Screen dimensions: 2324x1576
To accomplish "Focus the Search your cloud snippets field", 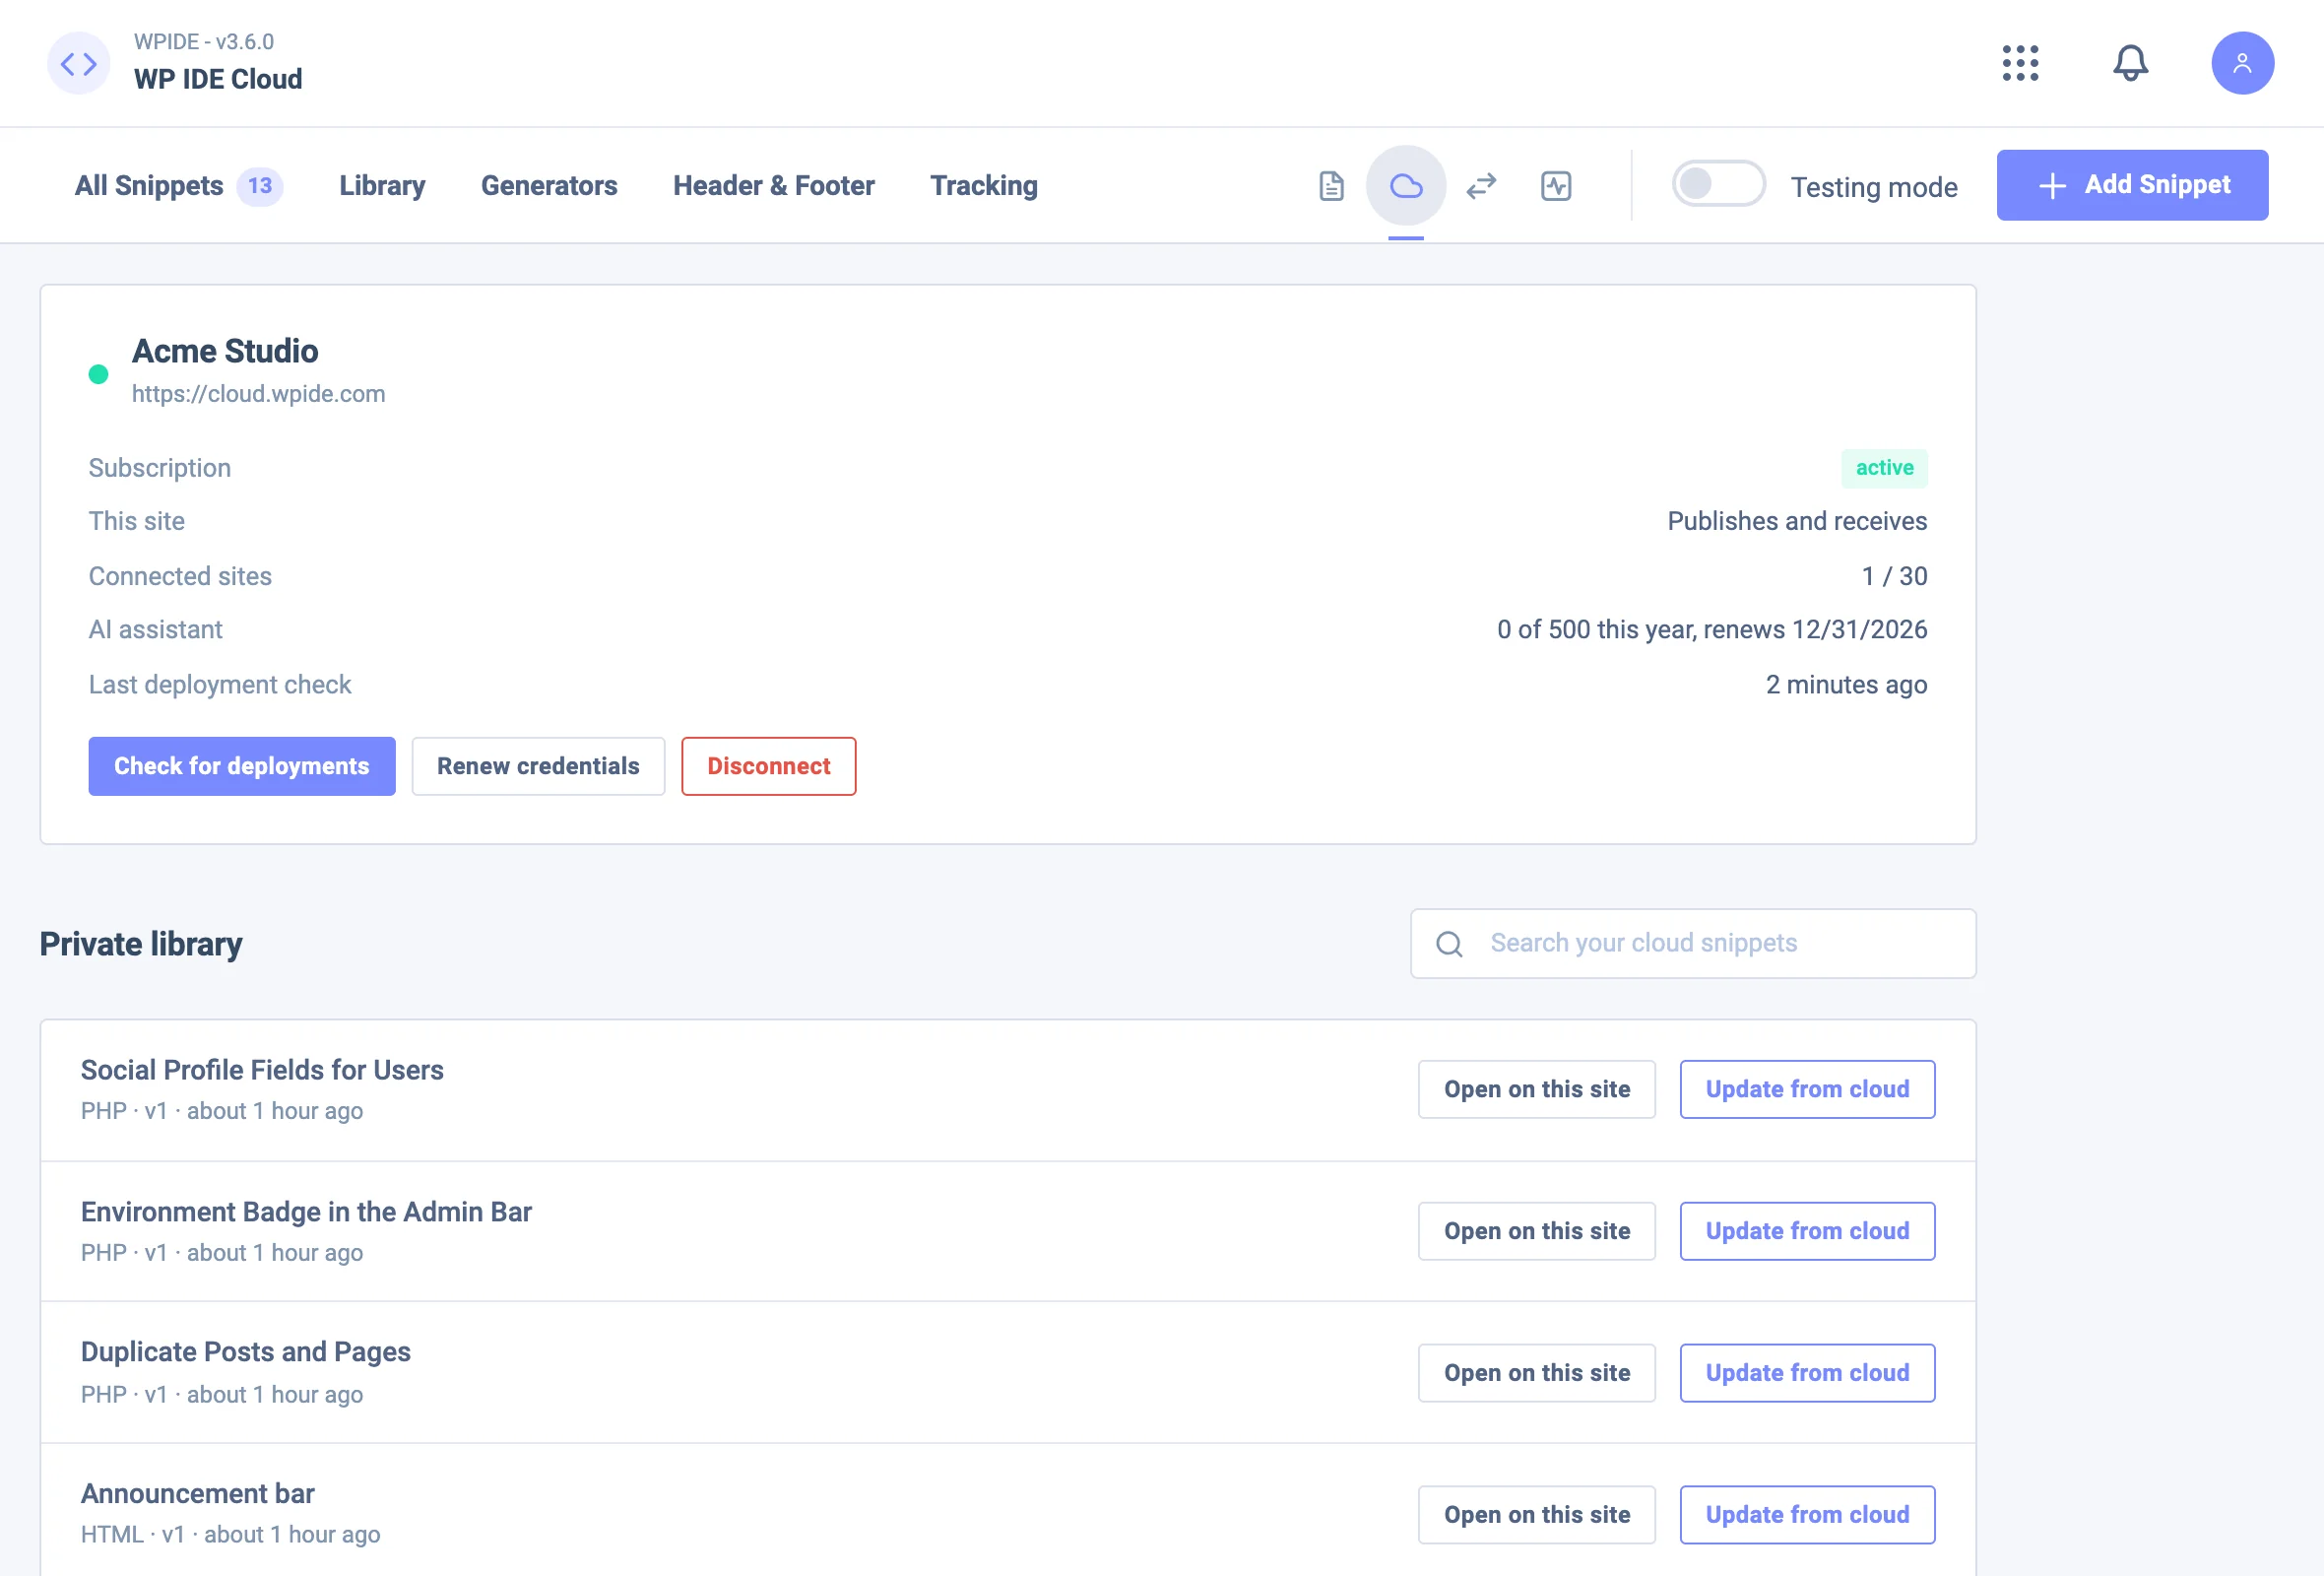I will (1693, 943).
